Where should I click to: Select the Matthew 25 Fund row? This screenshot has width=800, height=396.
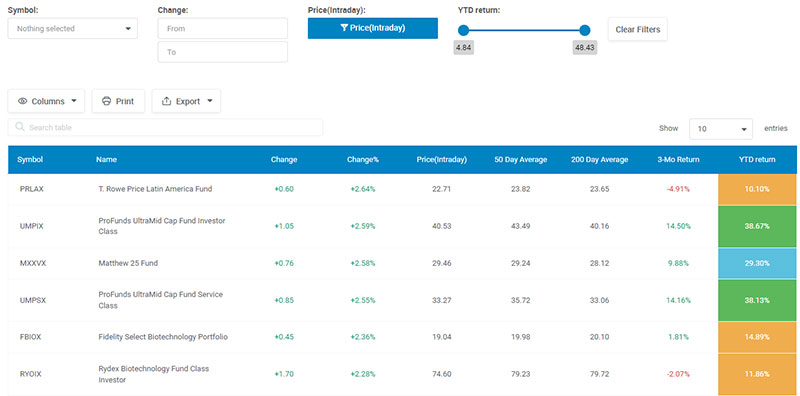tap(402, 263)
